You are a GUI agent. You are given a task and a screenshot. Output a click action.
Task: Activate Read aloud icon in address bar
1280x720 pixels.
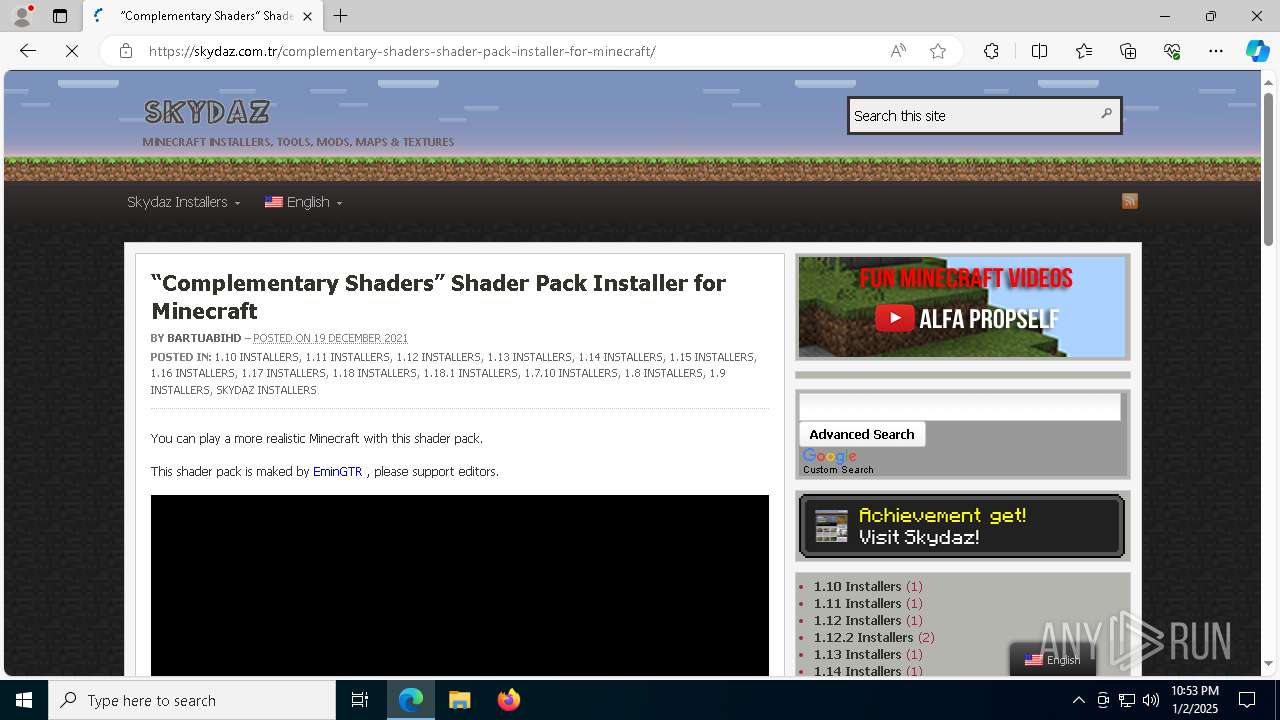coord(898,51)
